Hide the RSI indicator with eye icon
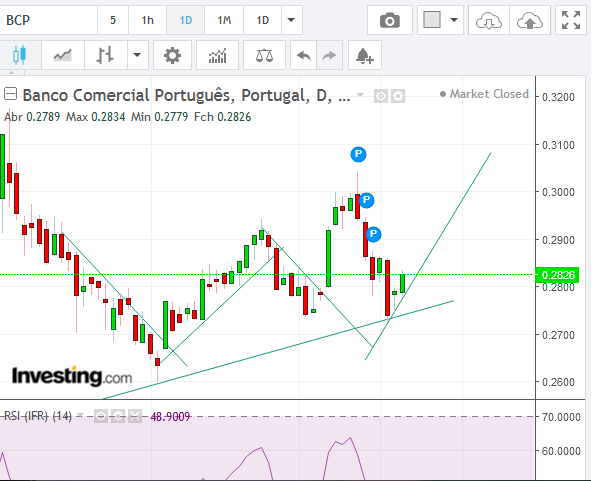Image resolution: width=605 pixels, height=481 pixels. click(101, 416)
